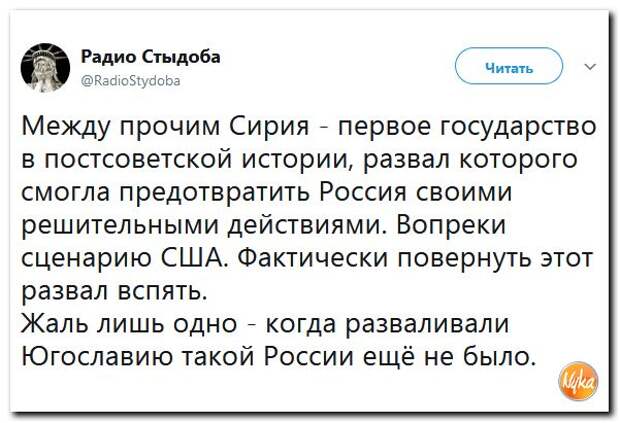Click the words Между прочим
The height and width of the screenshot is (423, 620).
click(121, 129)
